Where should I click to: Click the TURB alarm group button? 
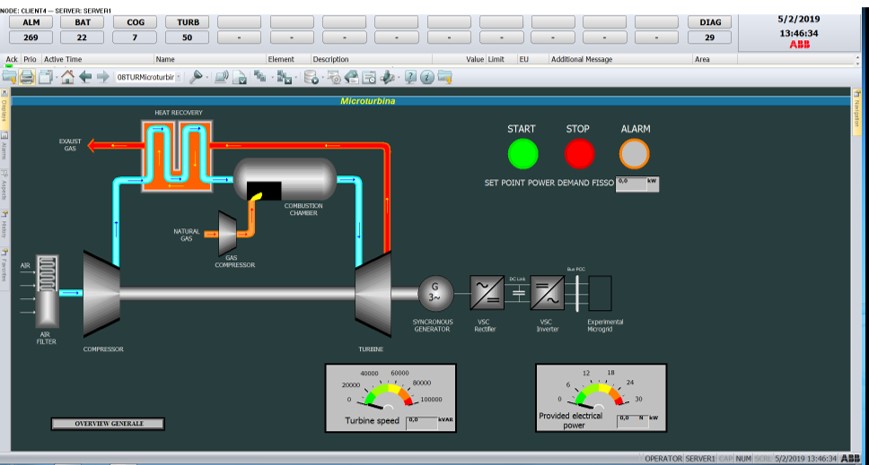coord(188,21)
